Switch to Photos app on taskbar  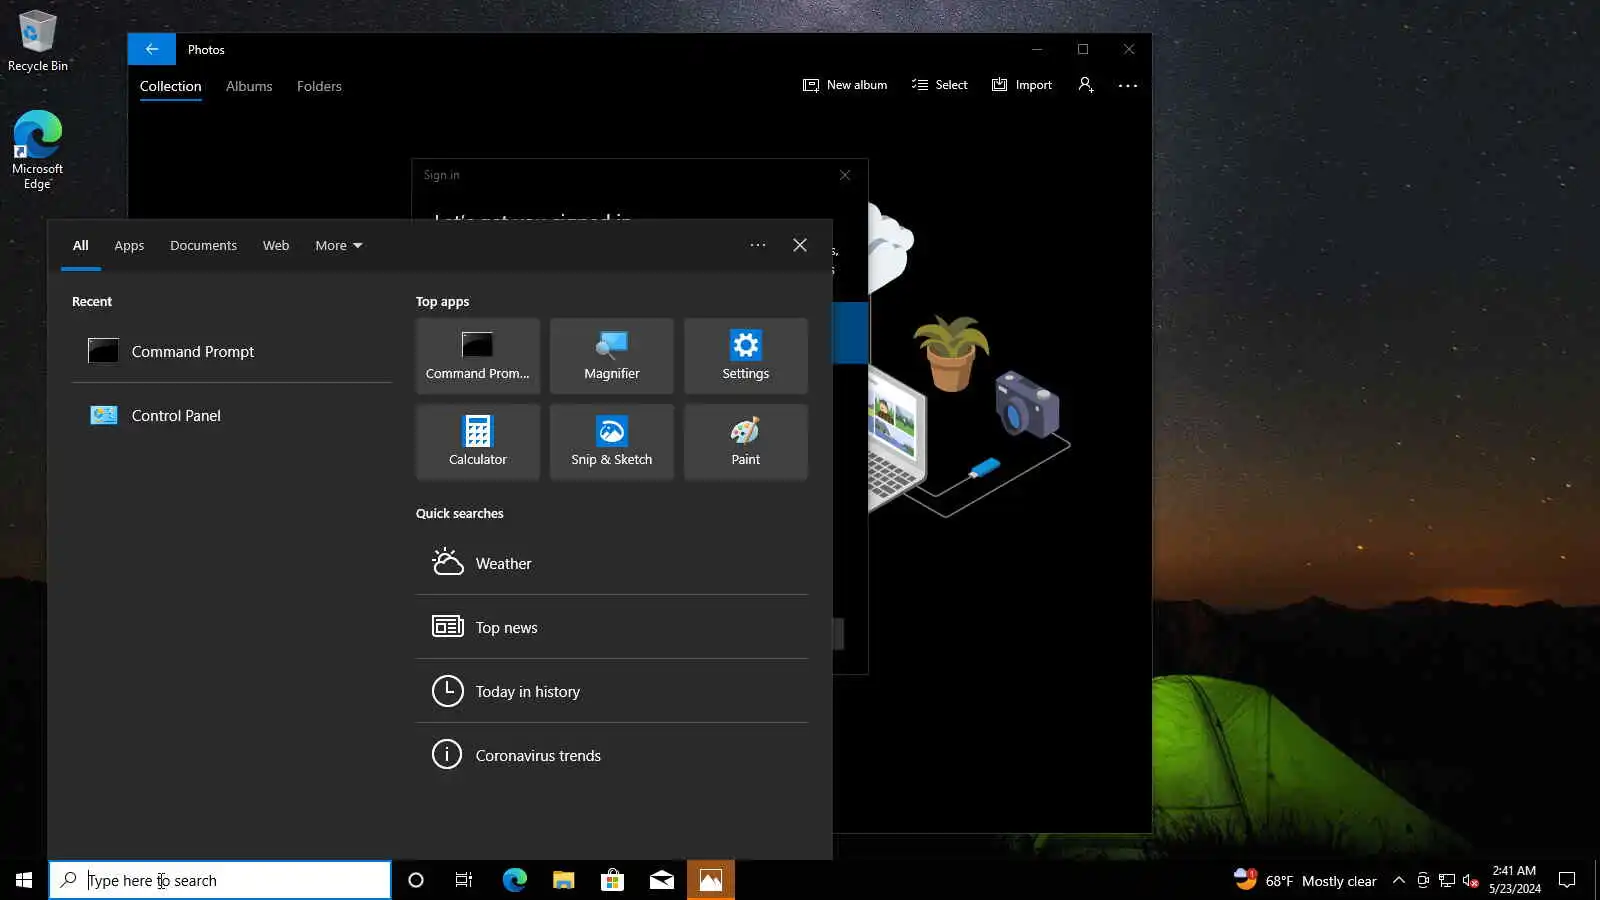[711, 880]
